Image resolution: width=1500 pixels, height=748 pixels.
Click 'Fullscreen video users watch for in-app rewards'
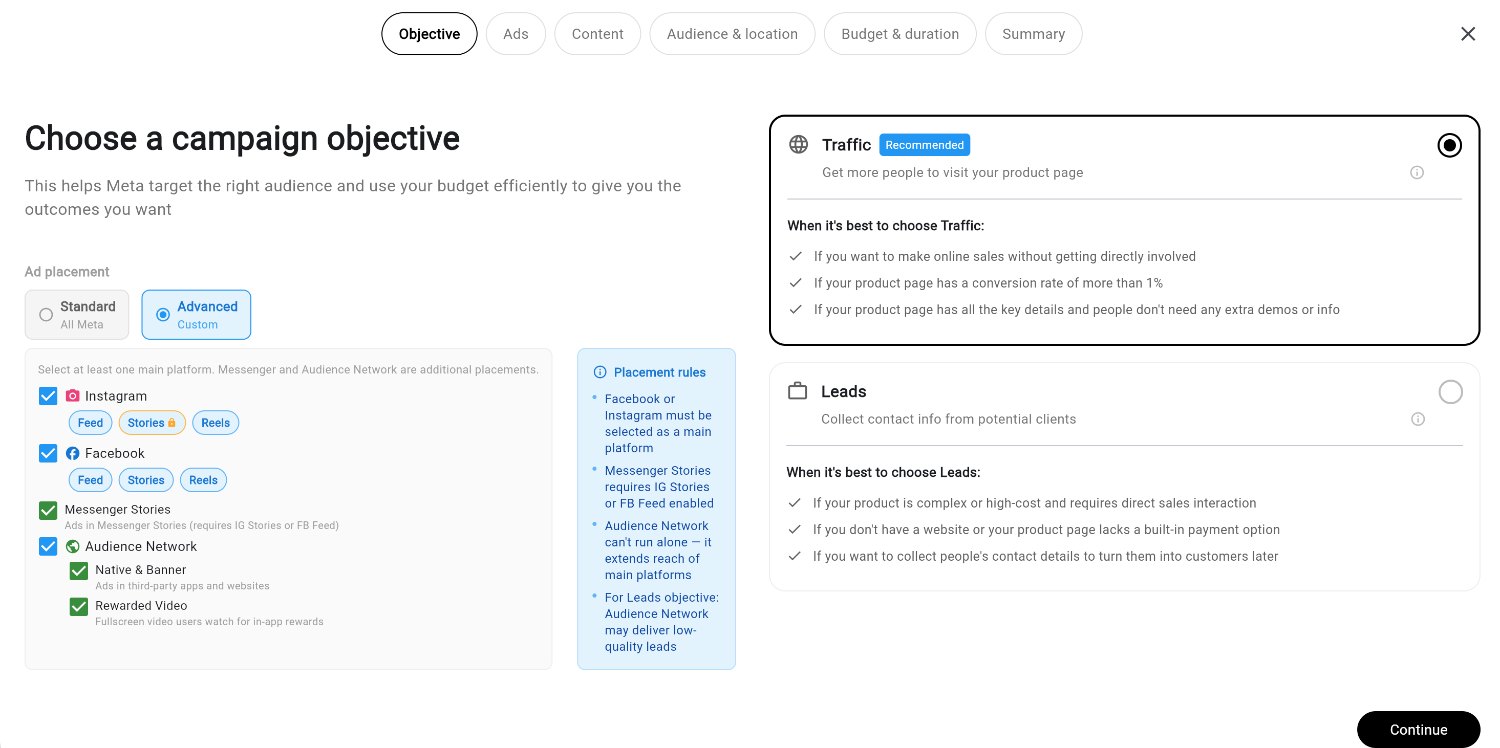[209, 622]
